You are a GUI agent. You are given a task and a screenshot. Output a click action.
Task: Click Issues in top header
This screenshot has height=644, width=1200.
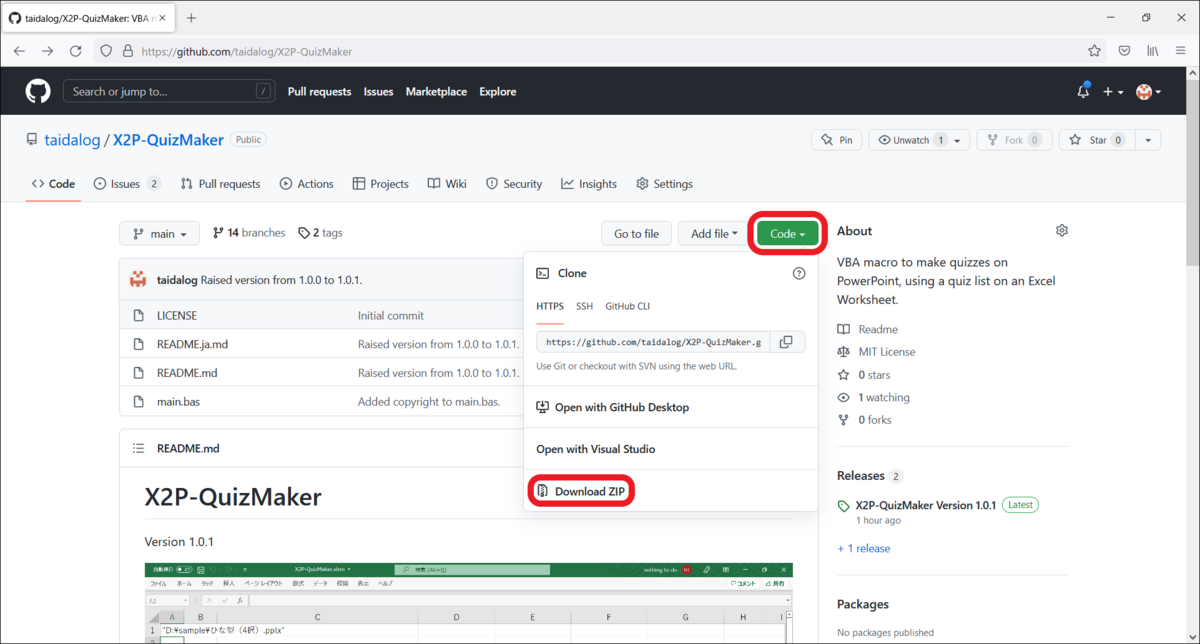click(378, 92)
